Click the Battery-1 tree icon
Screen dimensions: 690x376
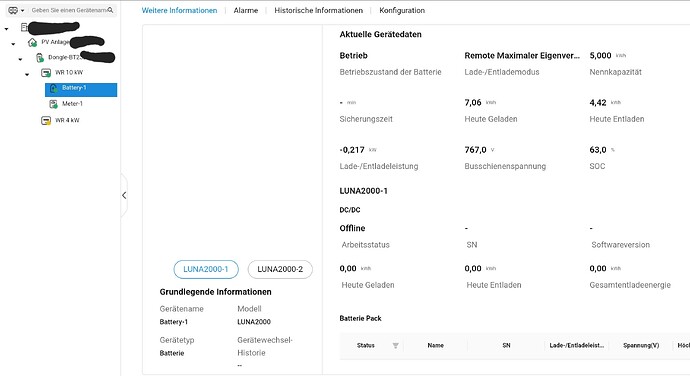pos(54,88)
